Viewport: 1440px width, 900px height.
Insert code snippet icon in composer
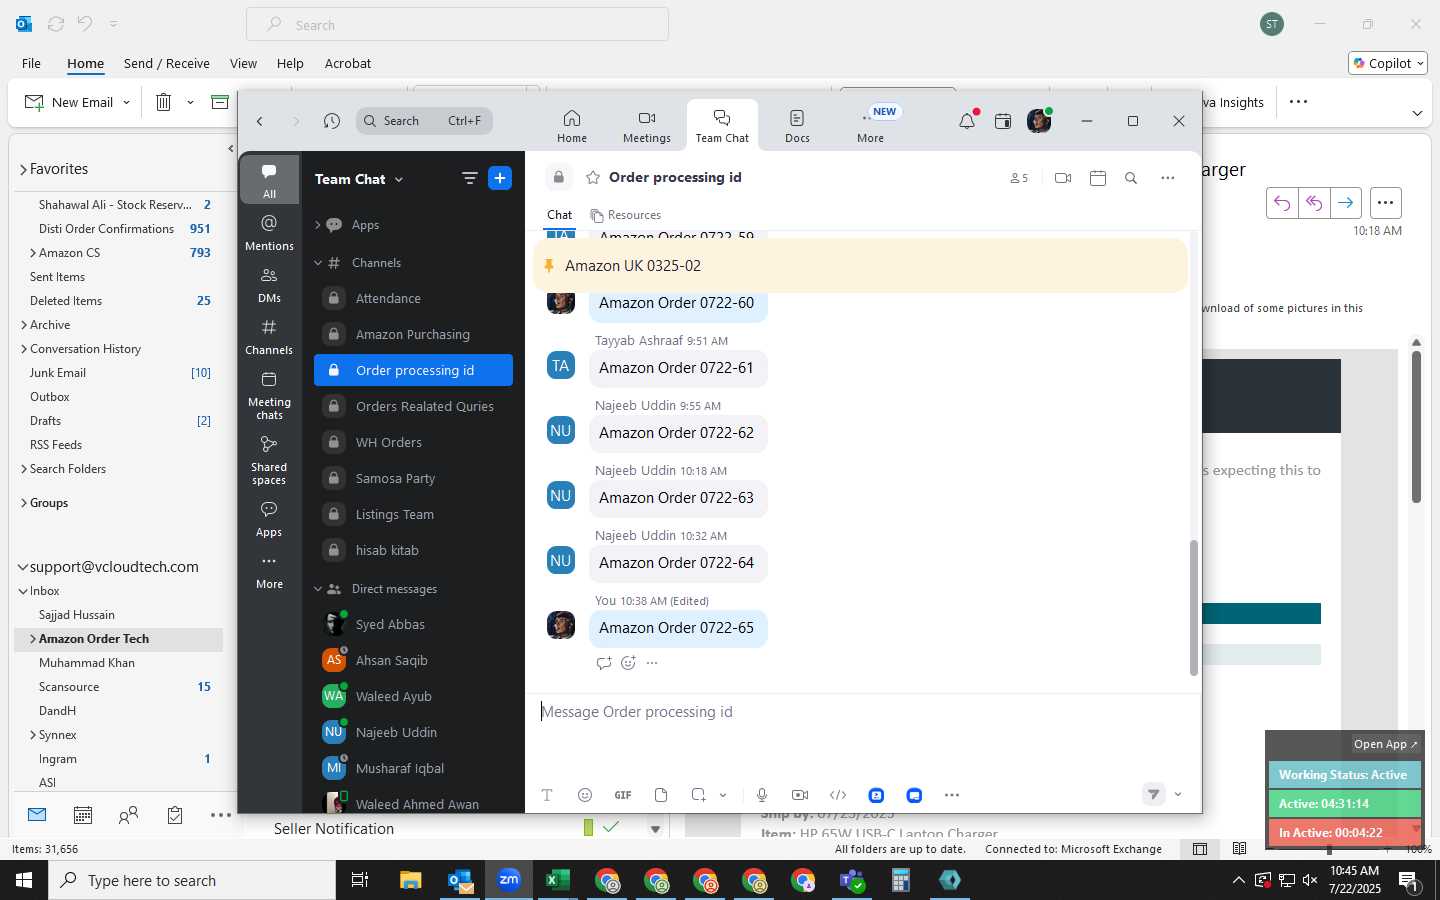(x=838, y=795)
